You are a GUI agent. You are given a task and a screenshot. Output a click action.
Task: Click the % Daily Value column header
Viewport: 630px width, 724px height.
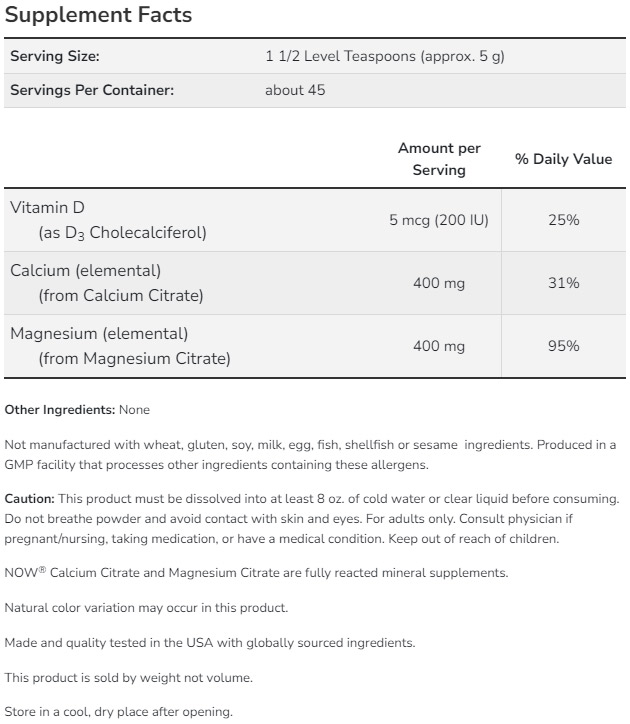pyautogui.click(x=563, y=159)
